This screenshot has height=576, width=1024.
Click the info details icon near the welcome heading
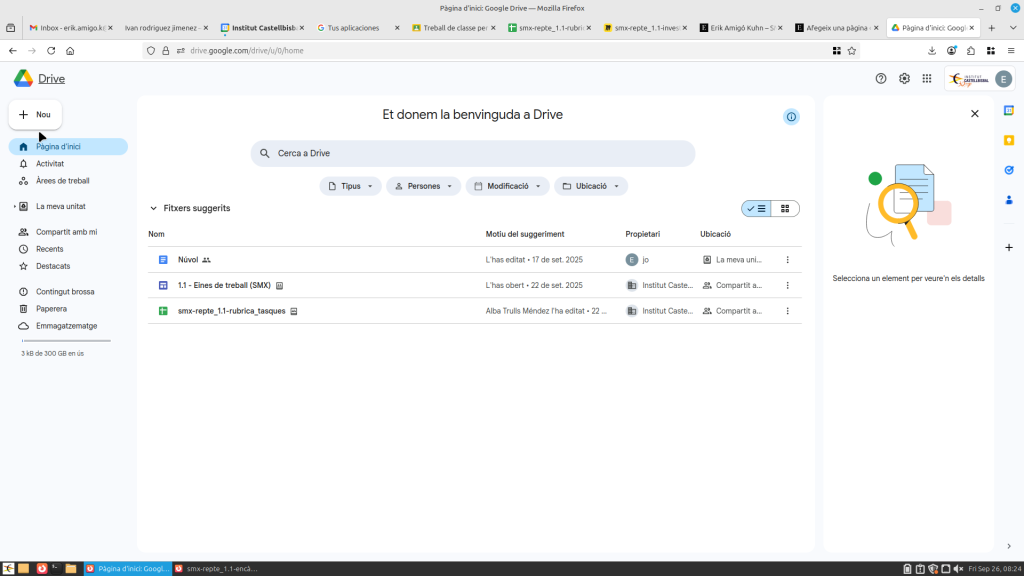click(791, 117)
